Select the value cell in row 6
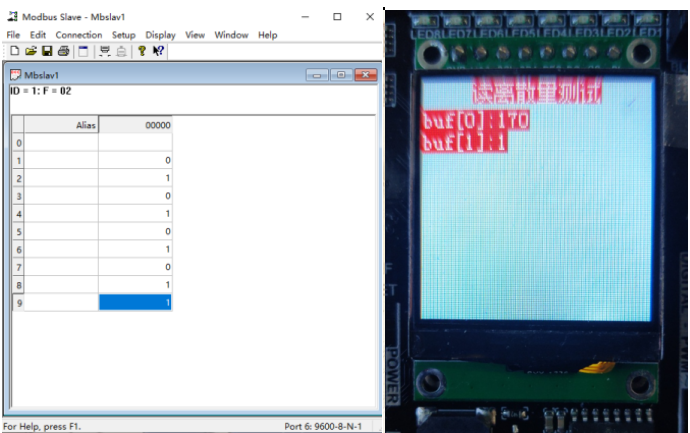Screen dimensions: 690x433 136,250
